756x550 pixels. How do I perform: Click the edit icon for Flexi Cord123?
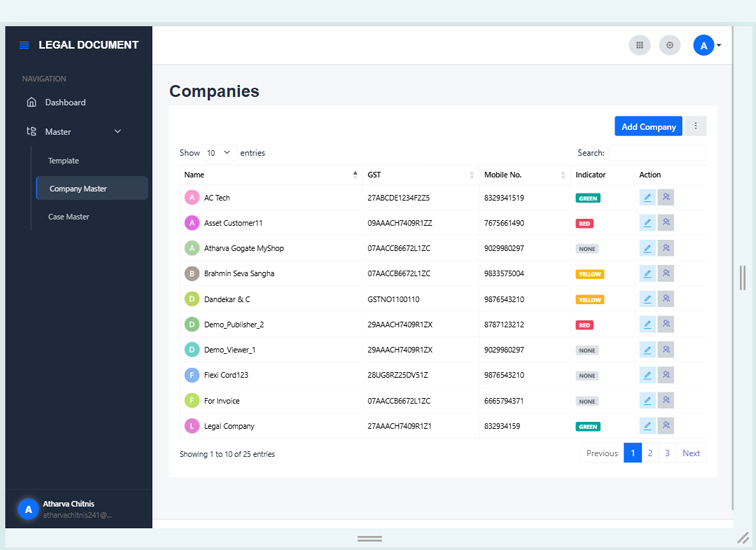coord(647,375)
